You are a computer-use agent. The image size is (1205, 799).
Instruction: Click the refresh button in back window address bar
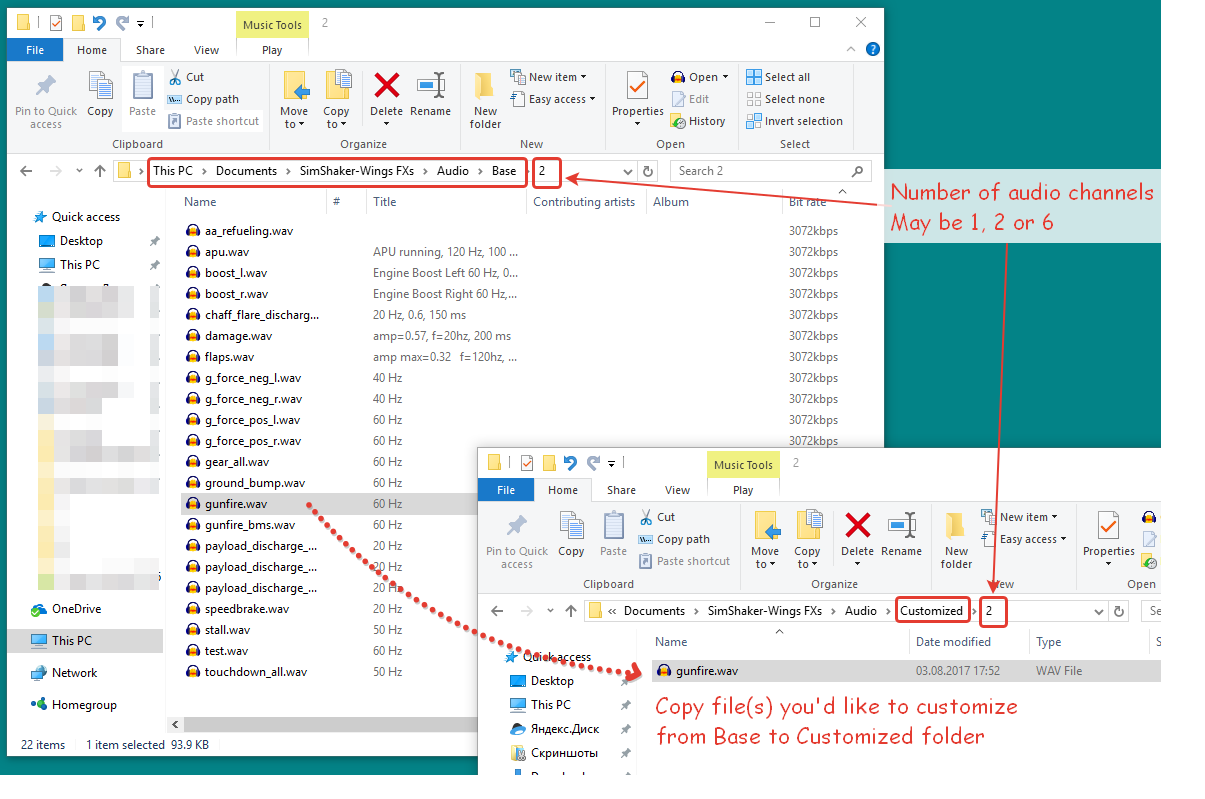click(648, 171)
